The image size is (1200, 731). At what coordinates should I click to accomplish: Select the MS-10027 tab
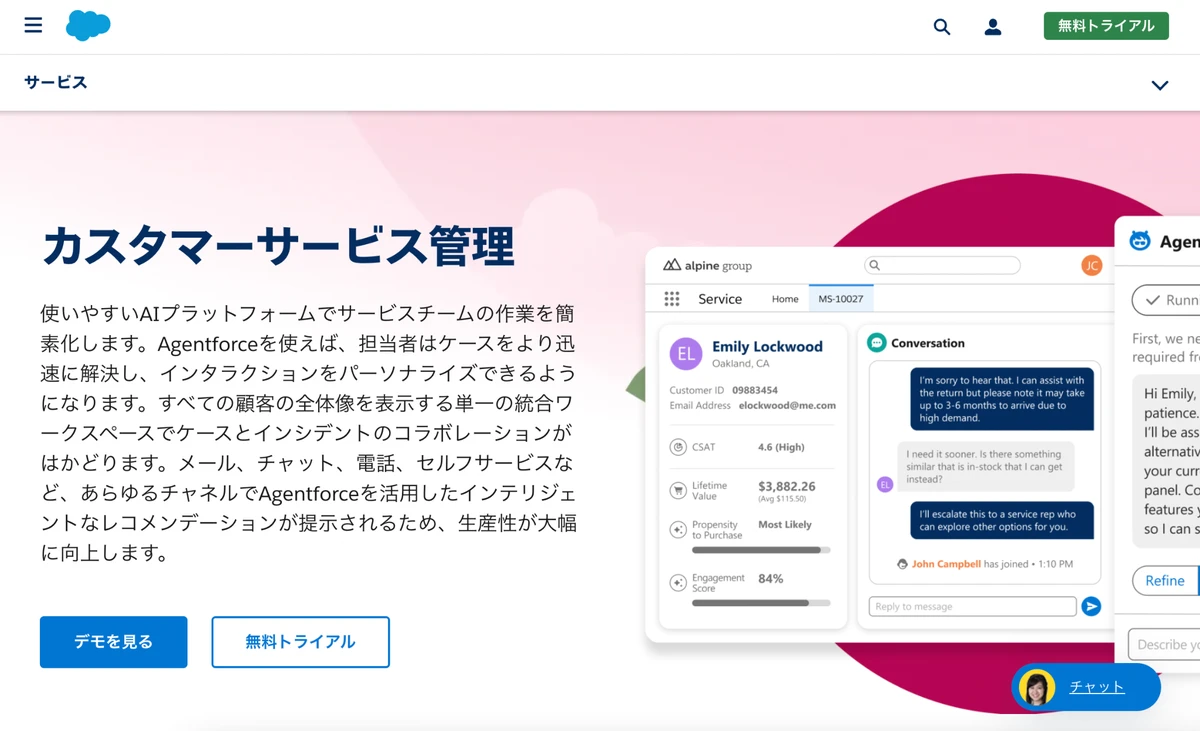tap(841, 299)
